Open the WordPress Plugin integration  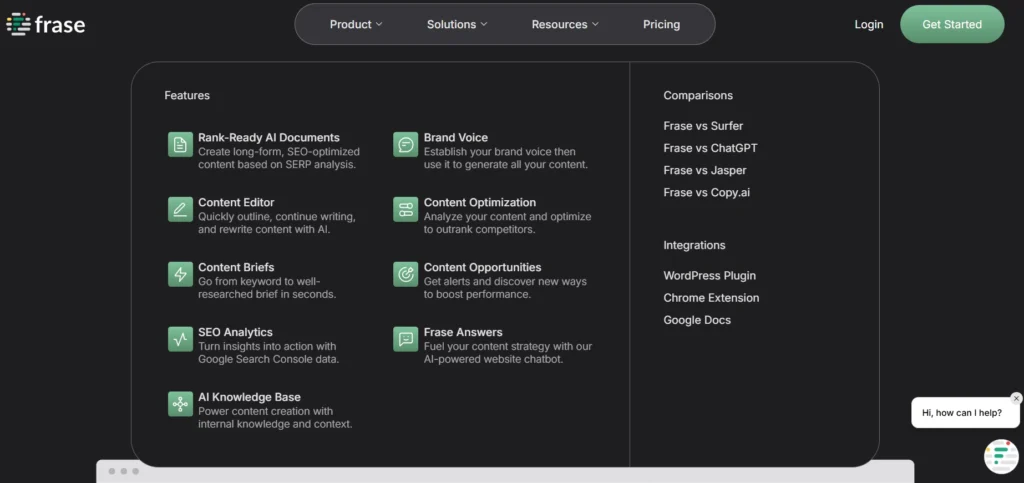pyautogui.click(x=710, y=275)
